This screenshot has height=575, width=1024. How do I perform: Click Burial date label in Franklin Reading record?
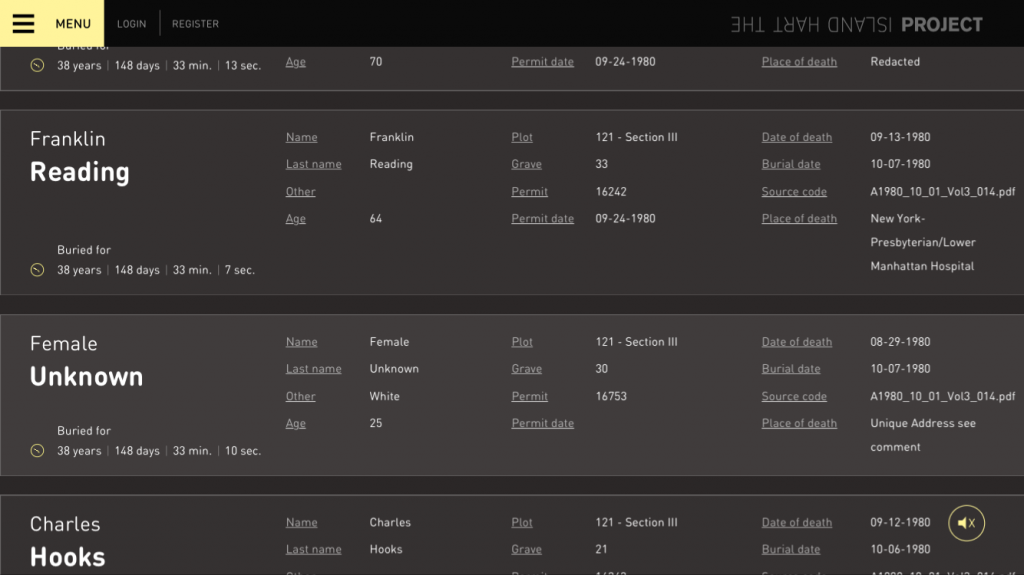[790, 165]
